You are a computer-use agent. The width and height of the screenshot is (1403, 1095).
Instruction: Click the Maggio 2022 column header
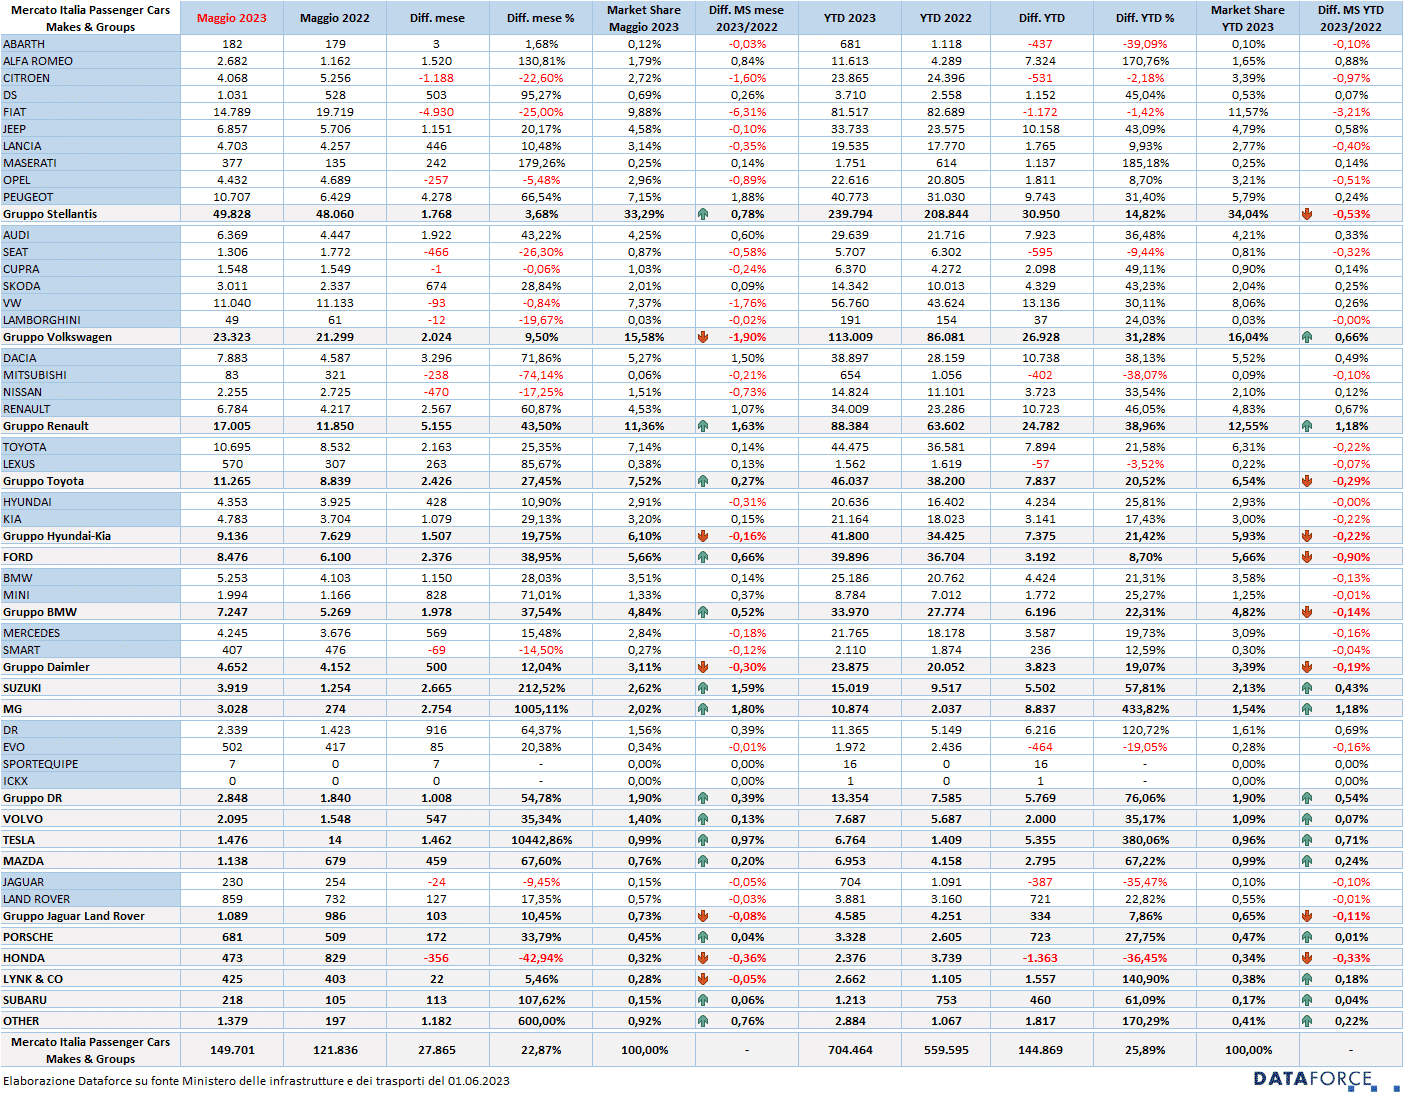click(x=335, y=18)
